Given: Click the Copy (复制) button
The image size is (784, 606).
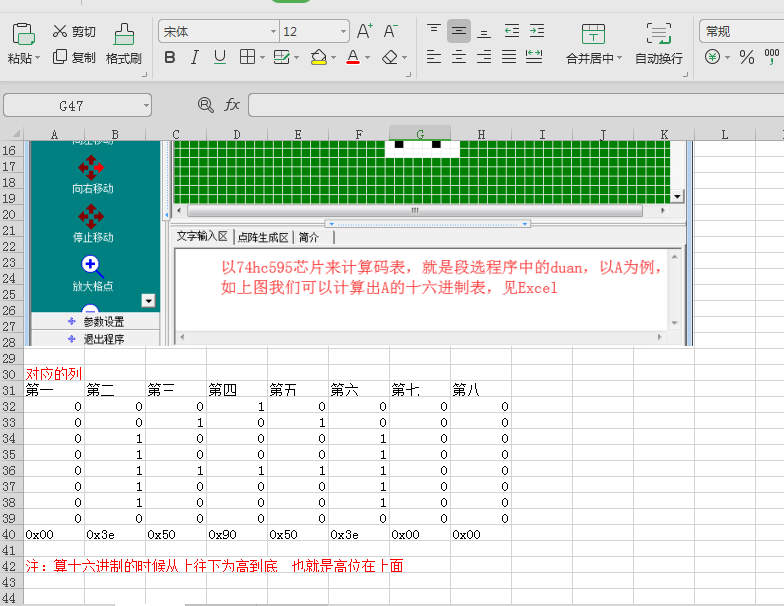Looking at the screenshot, I should 74,58.
